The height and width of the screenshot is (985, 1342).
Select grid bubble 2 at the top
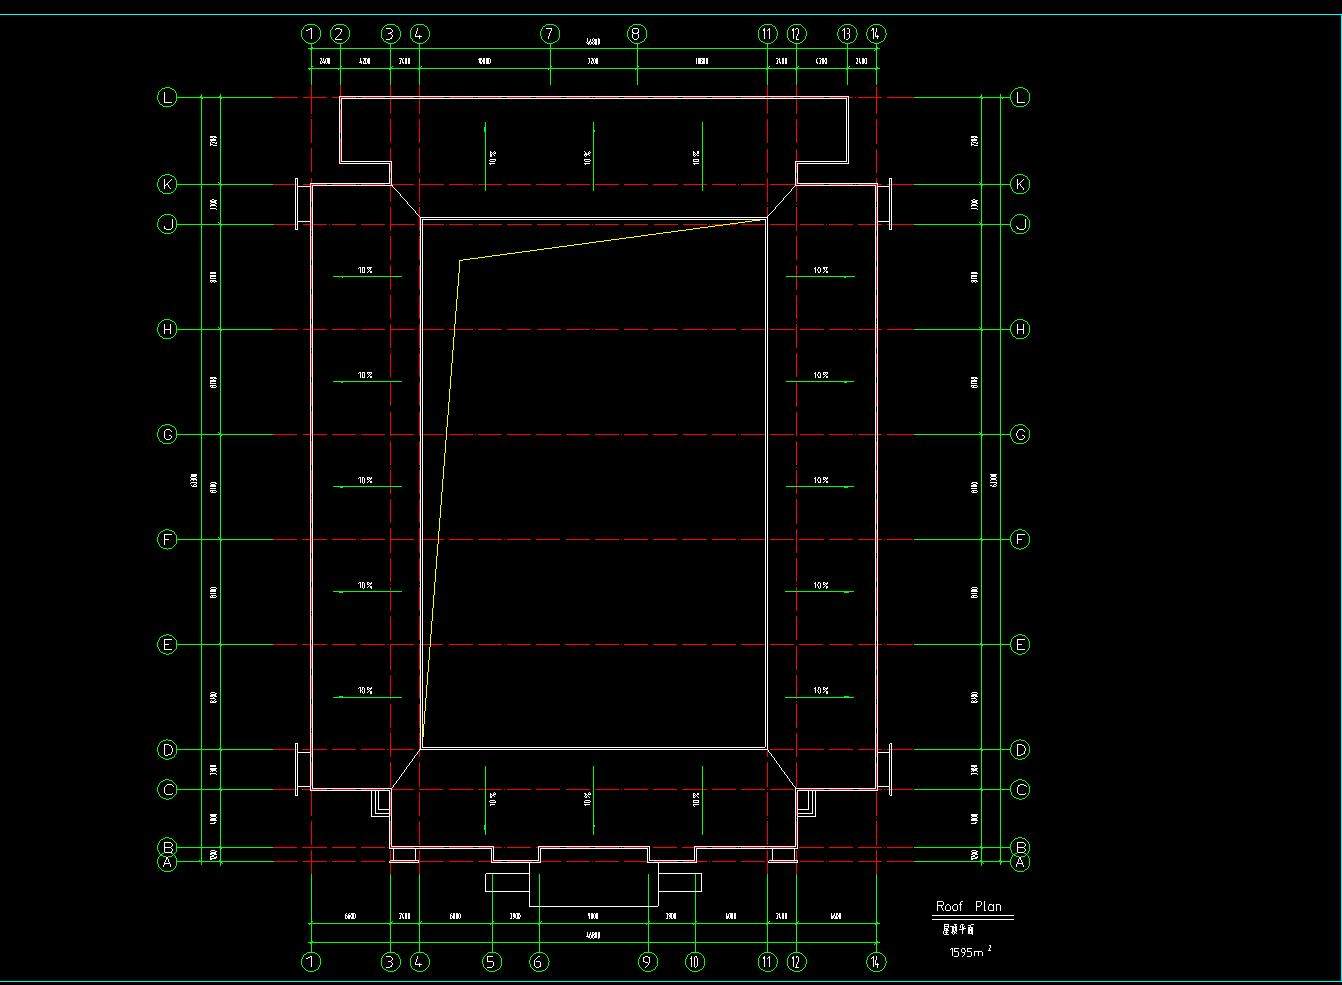coord(340,34)
